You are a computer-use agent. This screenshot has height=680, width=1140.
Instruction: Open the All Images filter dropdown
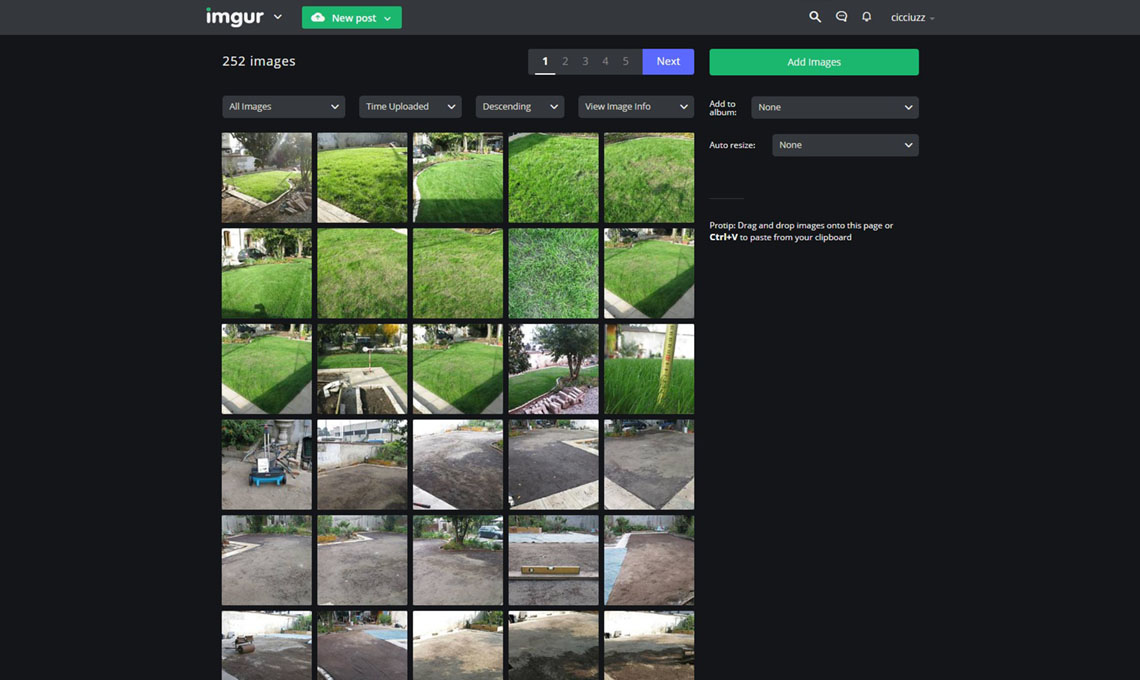click(283, 107)
